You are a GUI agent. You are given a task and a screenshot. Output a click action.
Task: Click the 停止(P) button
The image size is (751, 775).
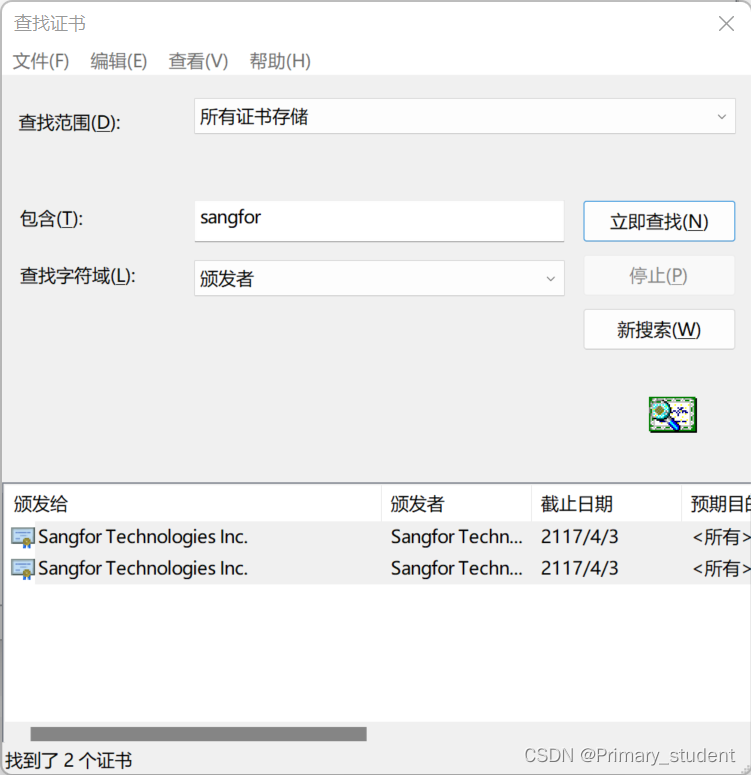point(659,275)
